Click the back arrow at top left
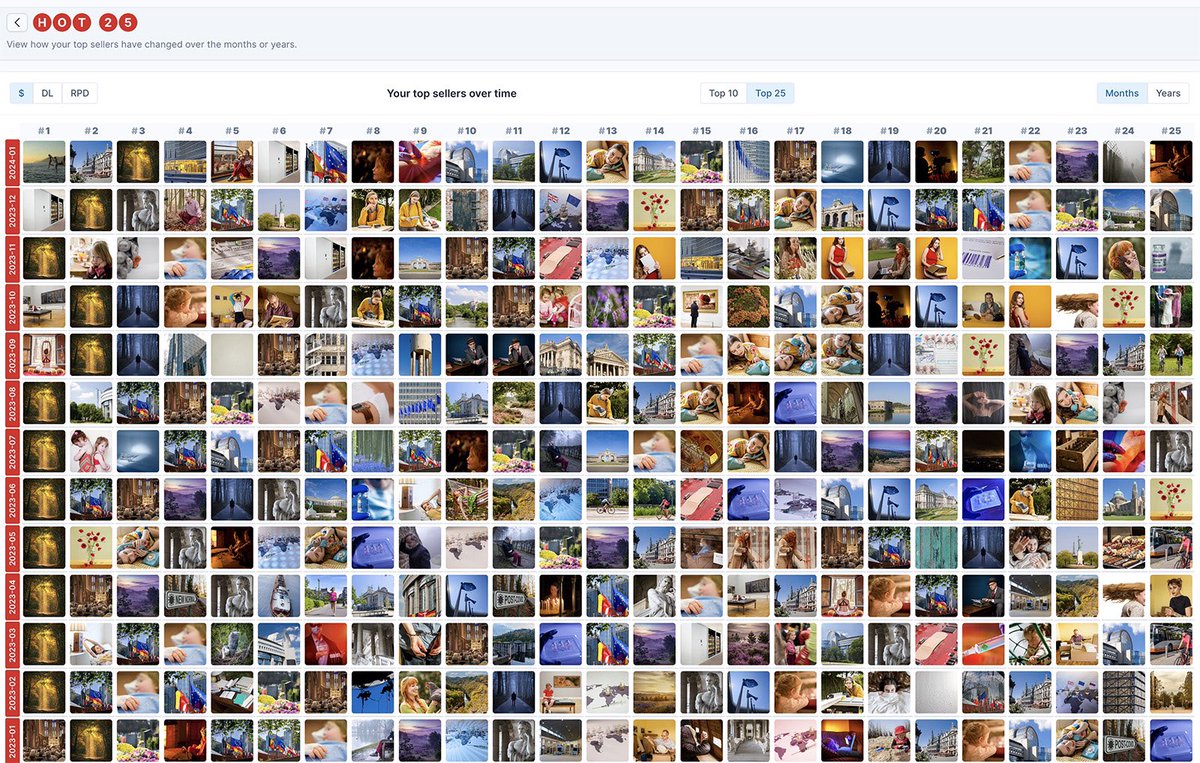This screenshot has height=763, width=1200. click(x=16, y=21)
